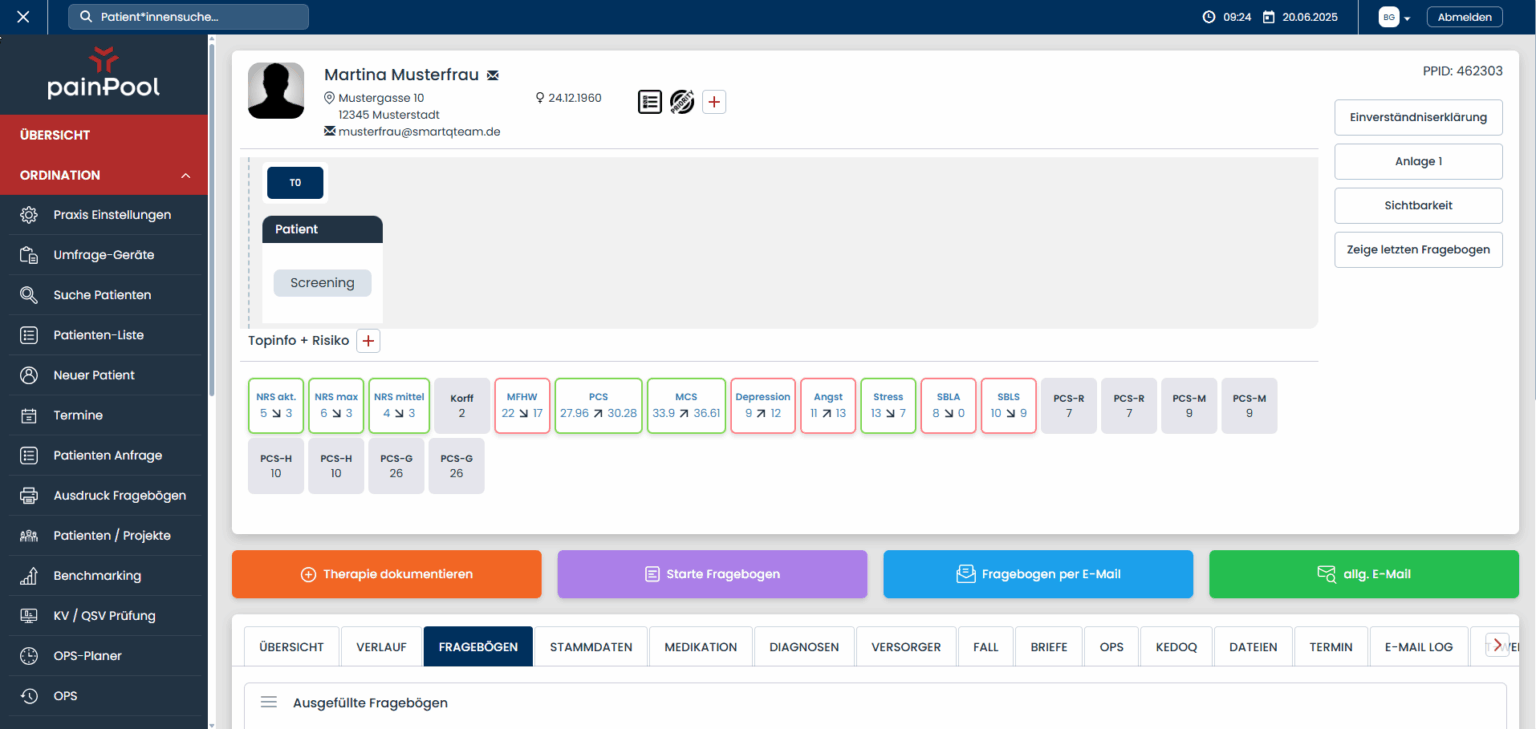Screen dimensions: 1536x729
Task: Reveal more tabs with the right chevron
Action: coord(1497,645)
